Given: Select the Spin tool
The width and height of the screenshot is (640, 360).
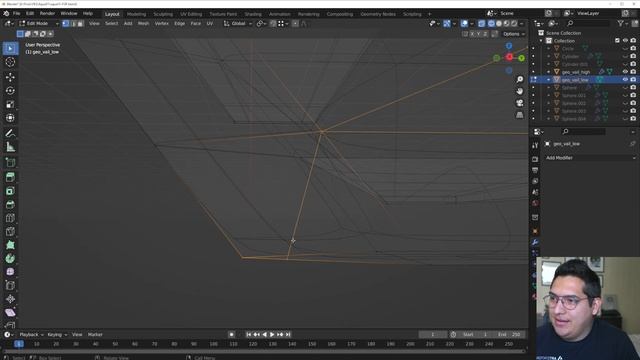Looking at the screenshot, I should coord(10,258).
